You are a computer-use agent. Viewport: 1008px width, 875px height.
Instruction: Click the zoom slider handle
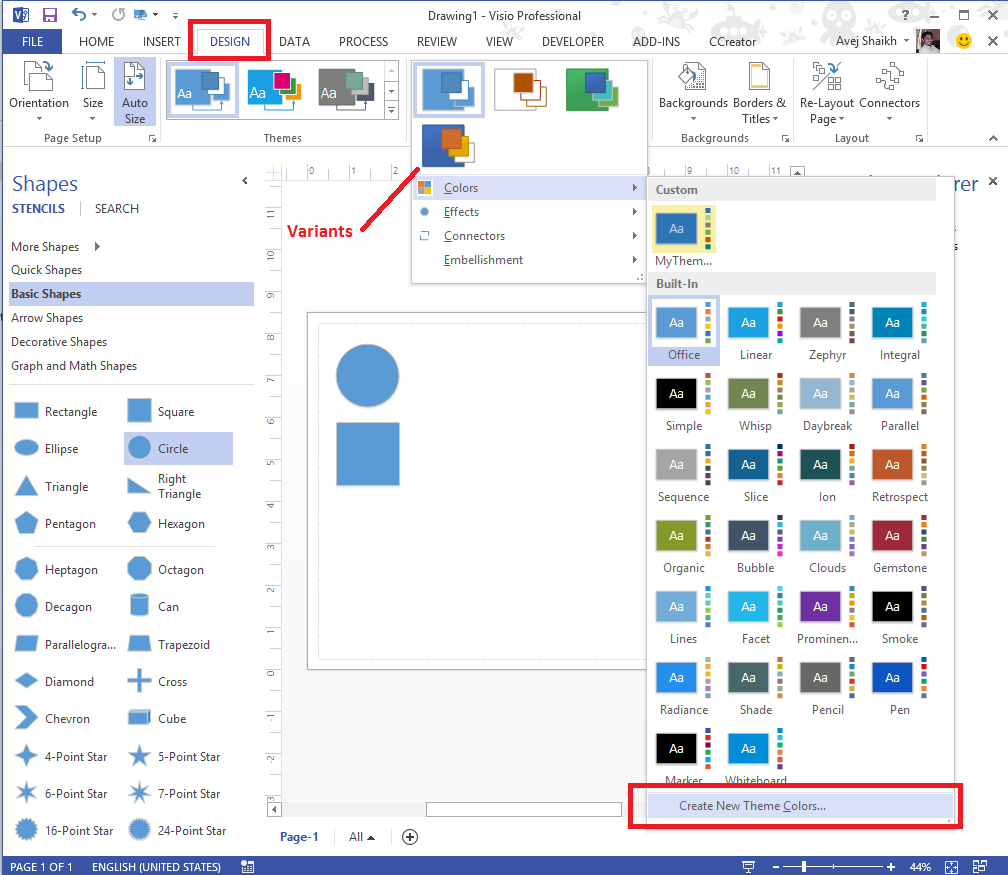click(x=804, y=867)
